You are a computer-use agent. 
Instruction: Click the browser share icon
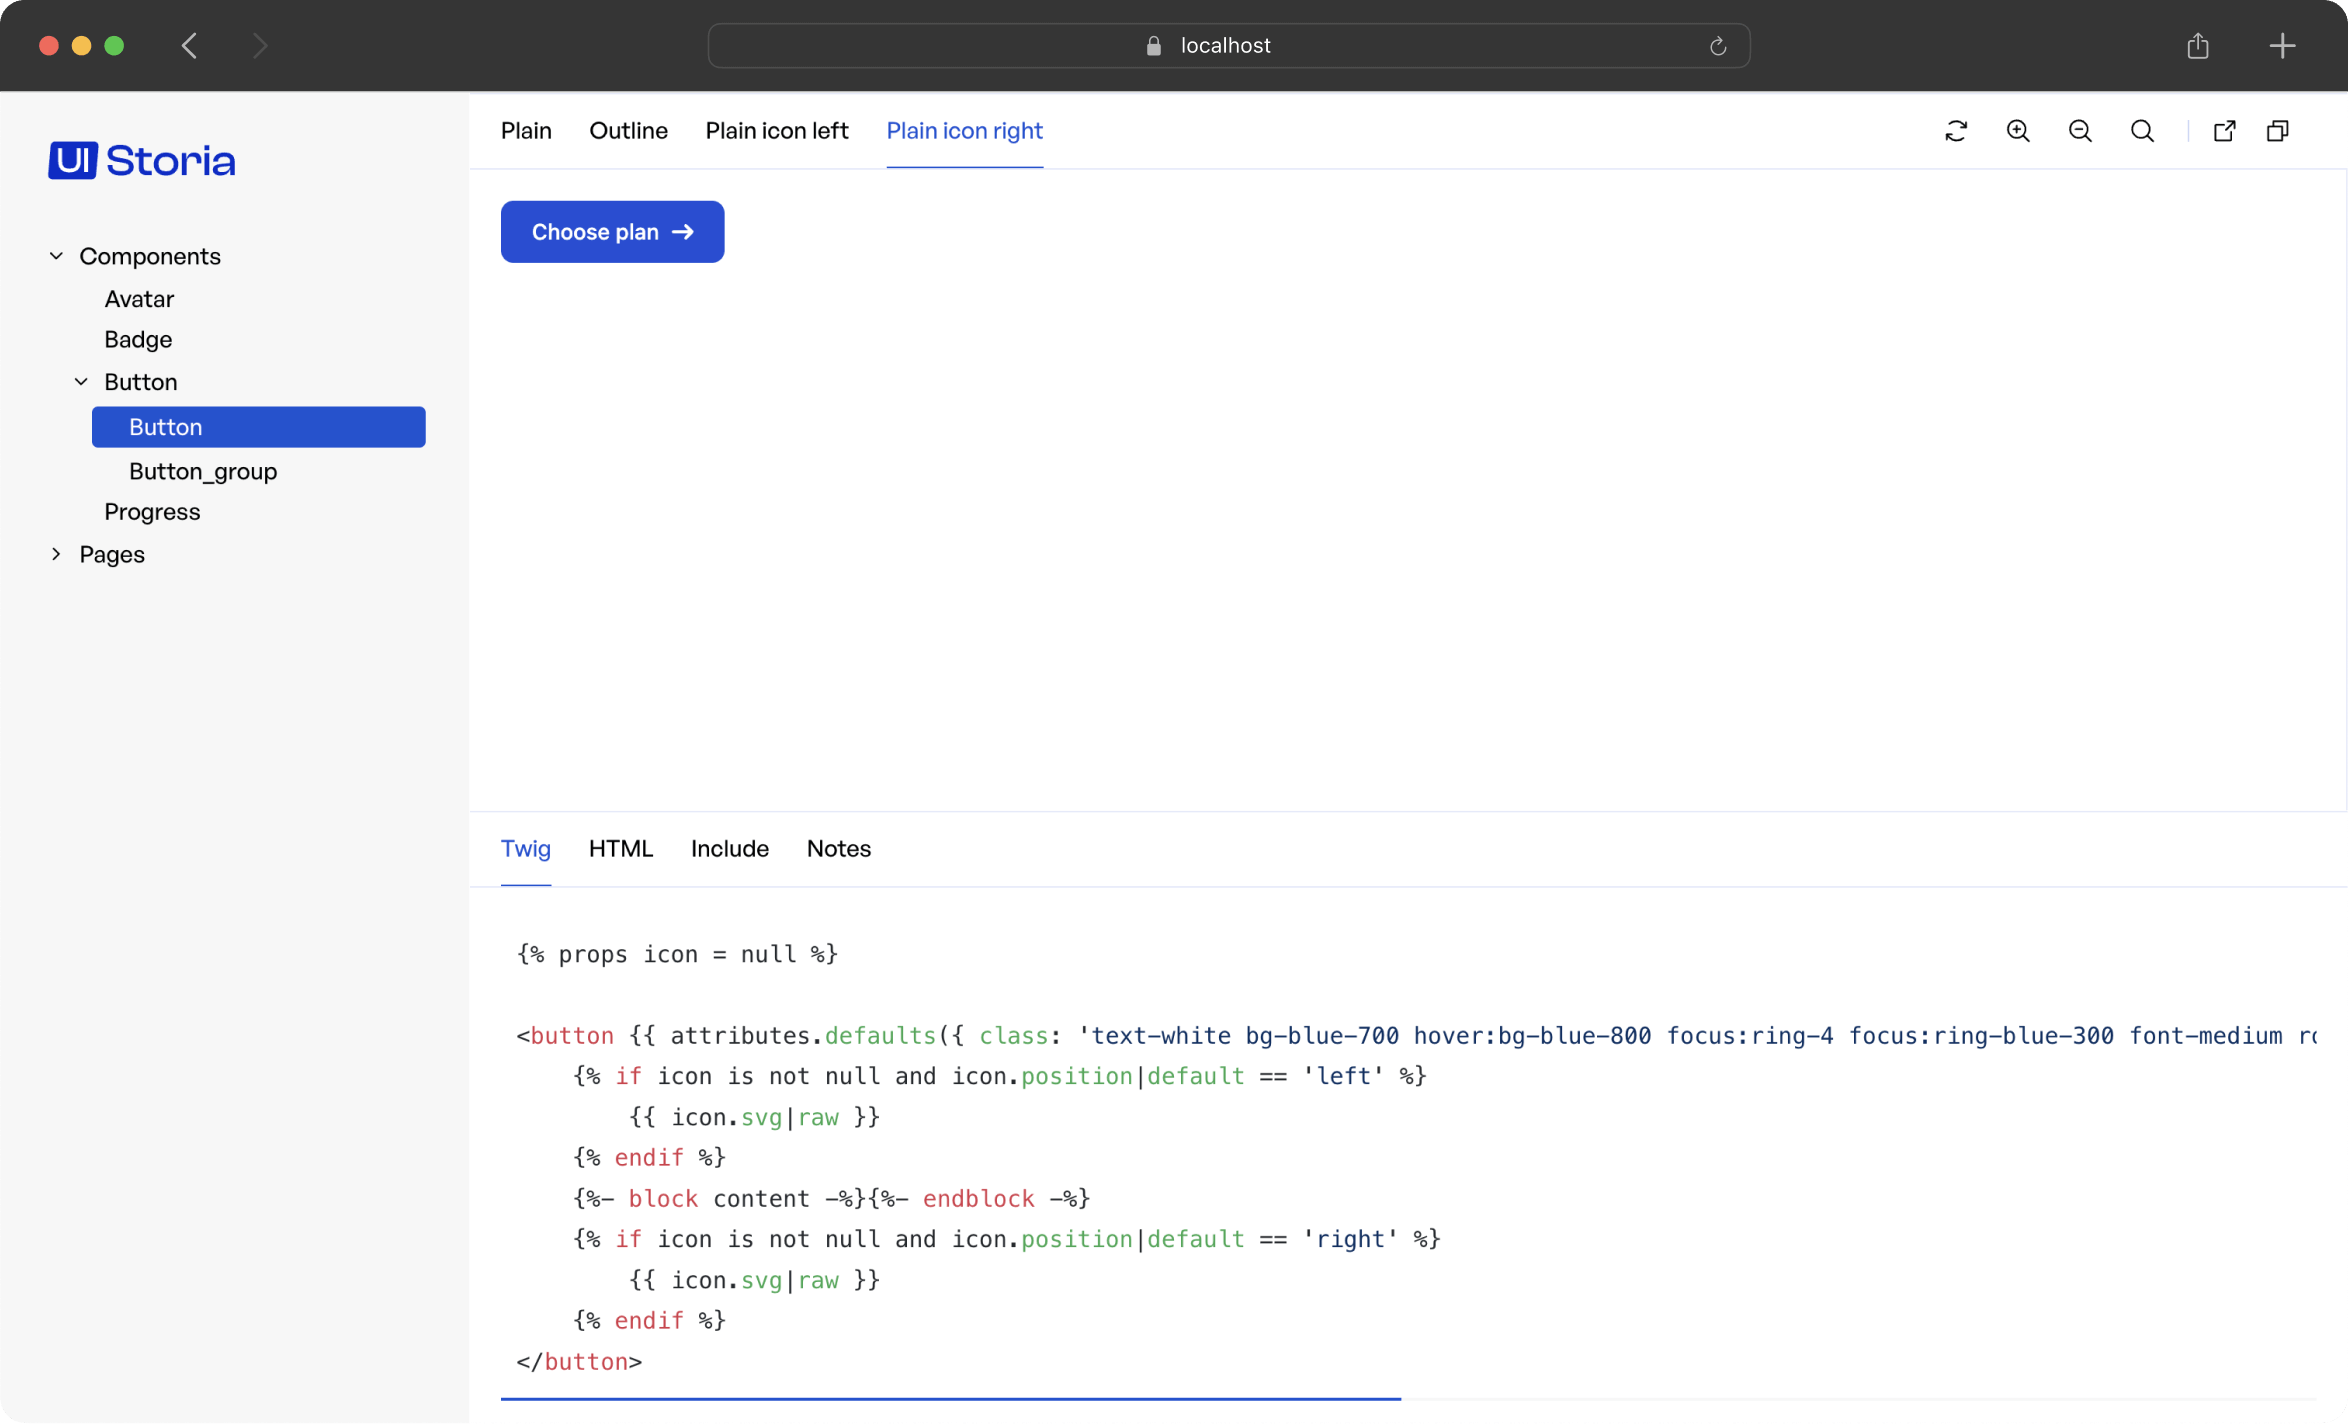pyautogui.click(x=2197, y=46)
